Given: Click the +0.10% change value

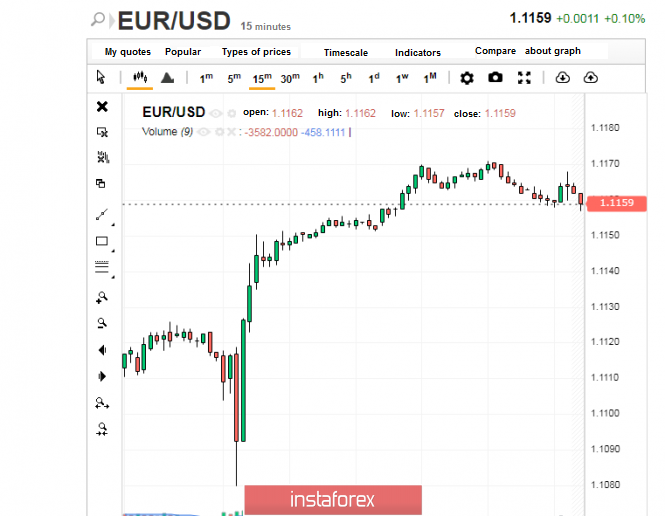Looking at the screenshot, I should 624,19.
